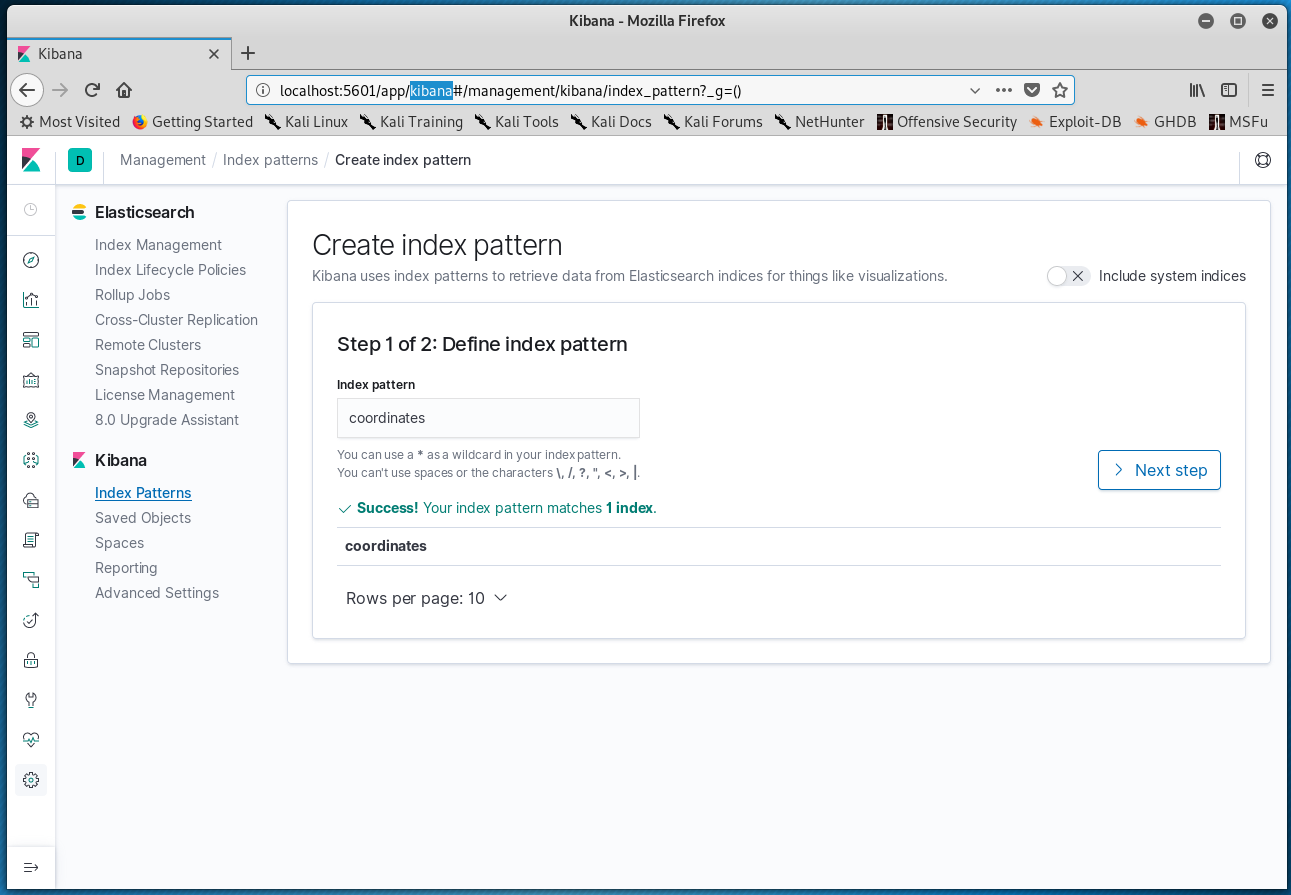The width and height of the screenshot is (1291, 895).
Task: Open Management gear icon in the sidebar
Action: click(x=31, y=780)
